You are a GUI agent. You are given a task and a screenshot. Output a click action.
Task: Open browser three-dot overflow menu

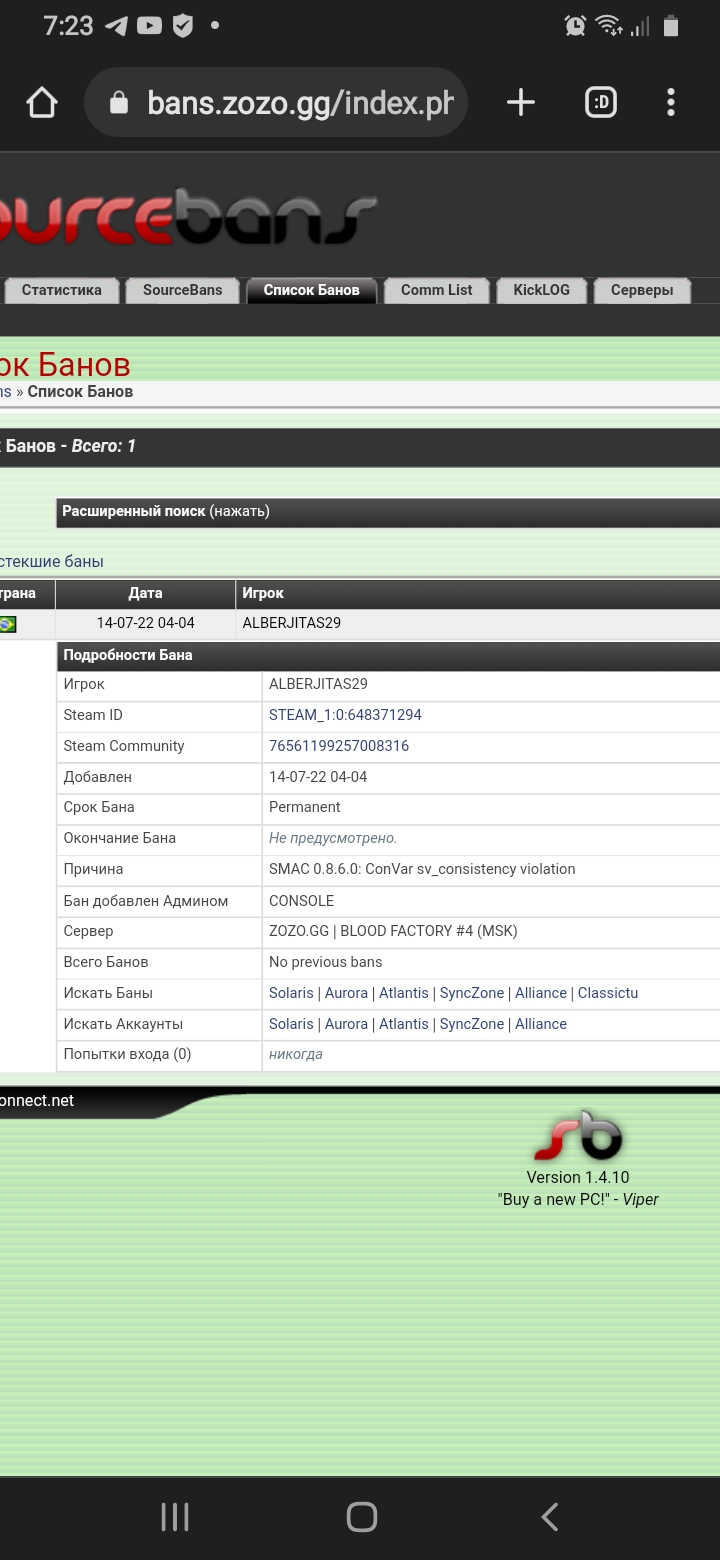tap(670, 102)
